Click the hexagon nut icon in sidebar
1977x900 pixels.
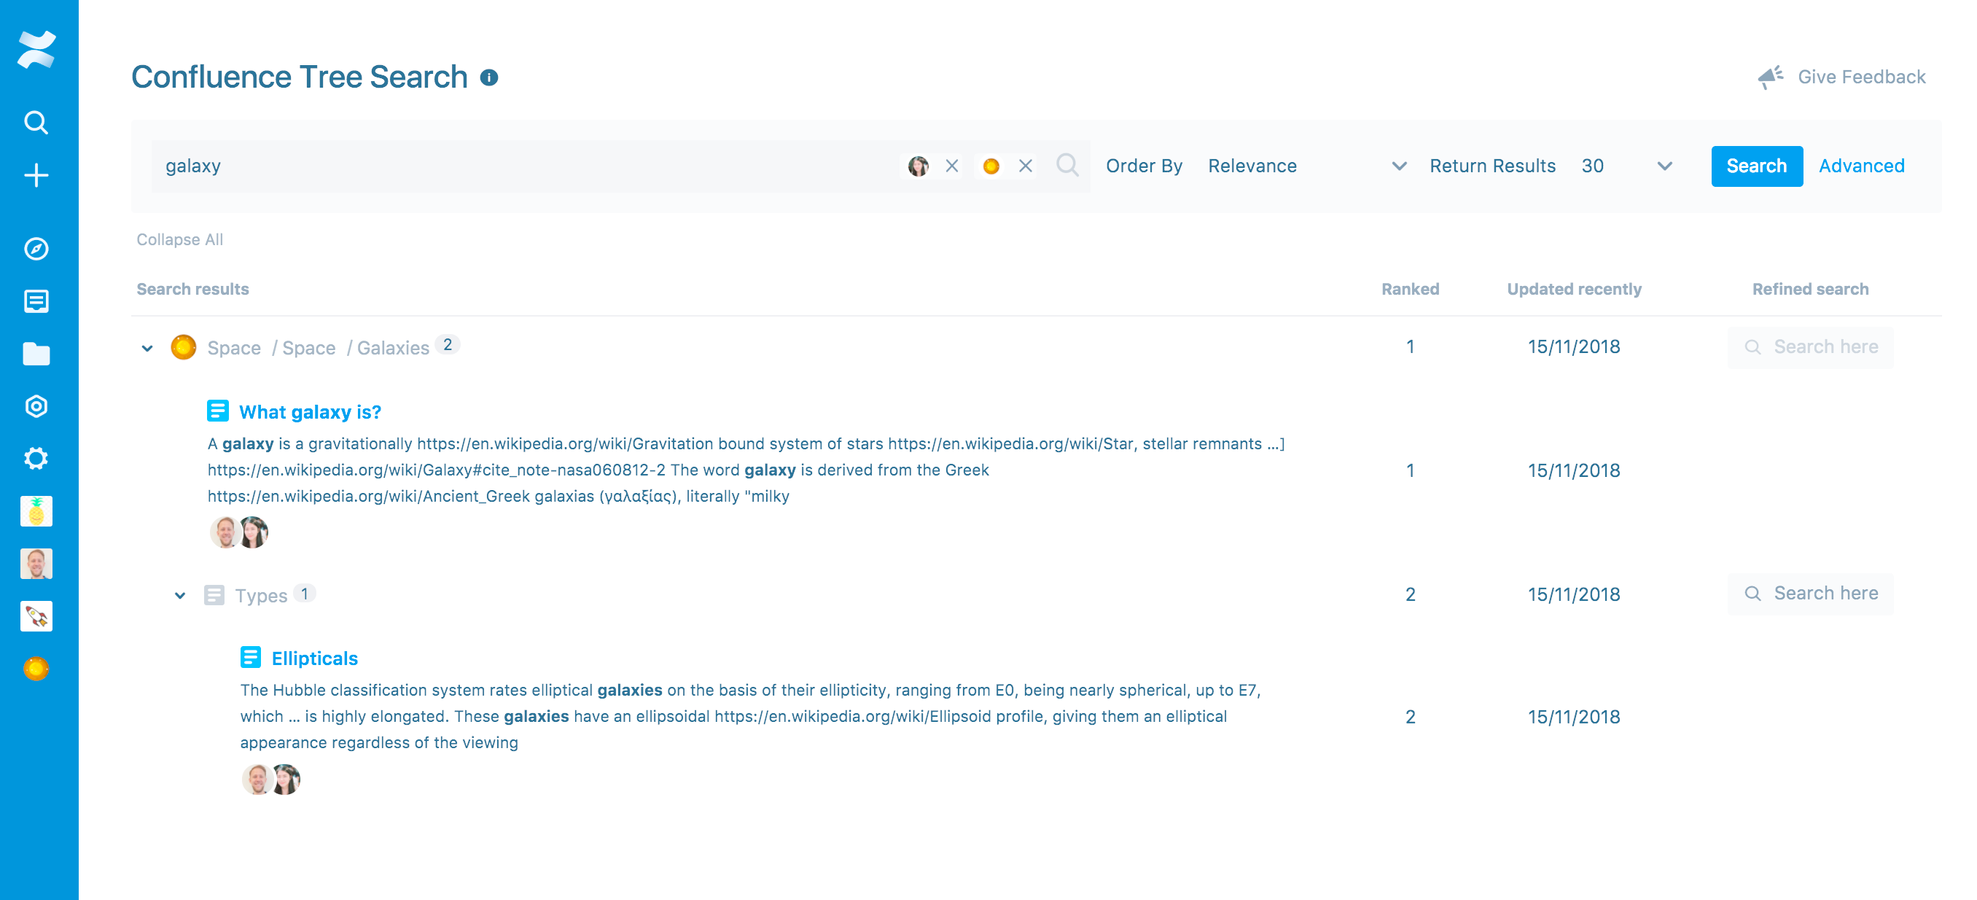pyautogui.click(x=36, y=406)
